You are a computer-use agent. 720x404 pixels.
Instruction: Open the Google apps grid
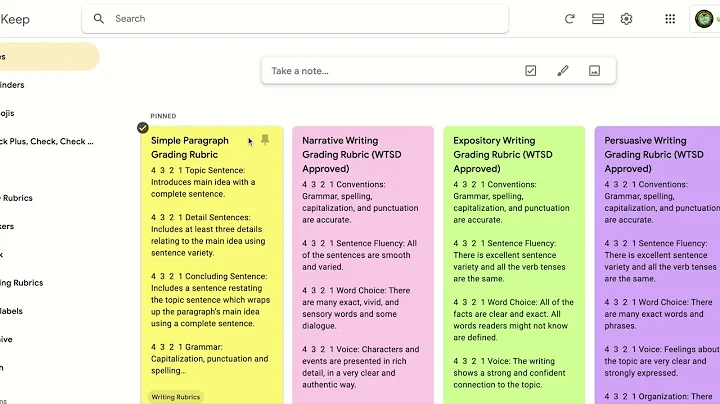tap(670, 18)
